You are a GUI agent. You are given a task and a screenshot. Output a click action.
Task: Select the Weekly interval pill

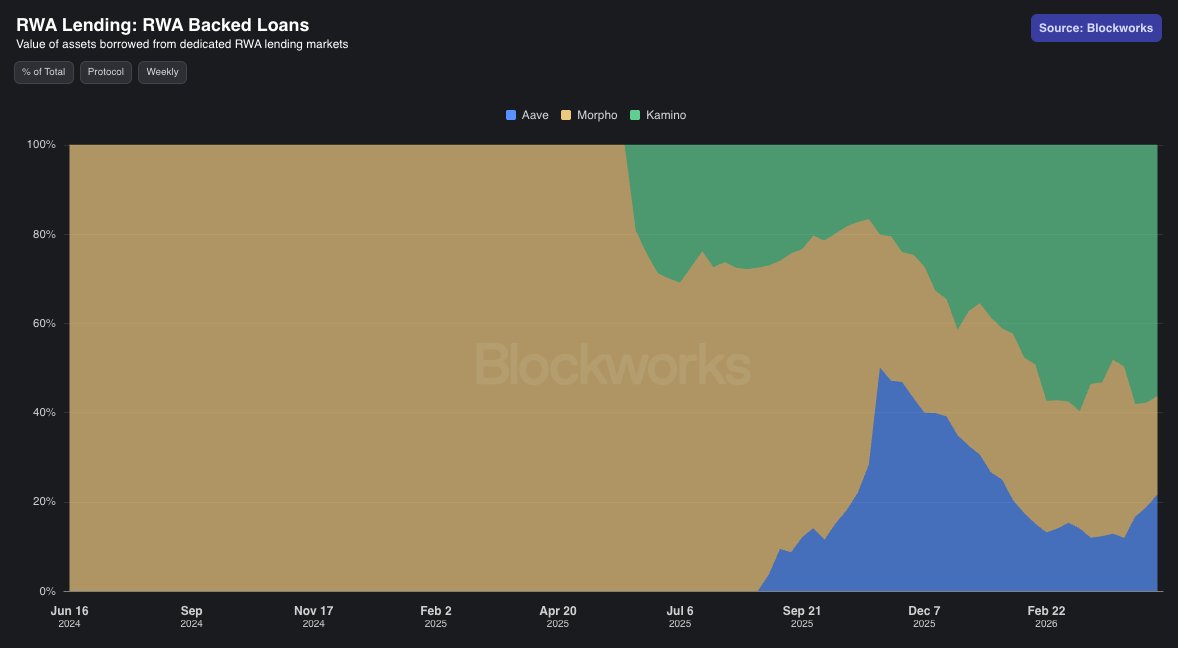(162, 72)
